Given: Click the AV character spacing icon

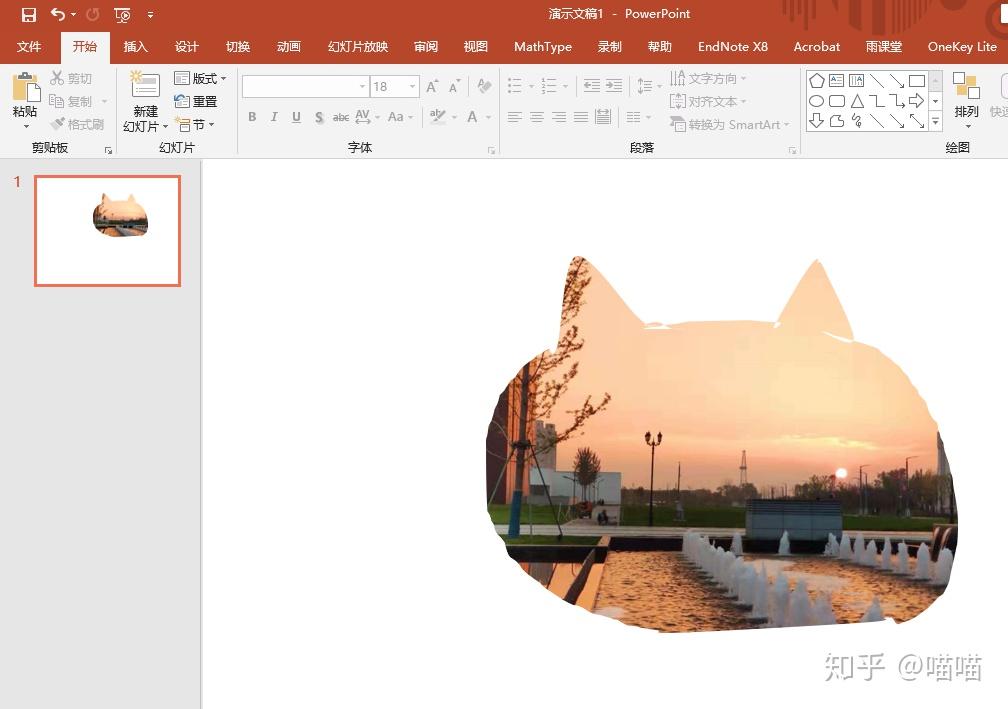Looking at the screenshot, I should [363, 116].
